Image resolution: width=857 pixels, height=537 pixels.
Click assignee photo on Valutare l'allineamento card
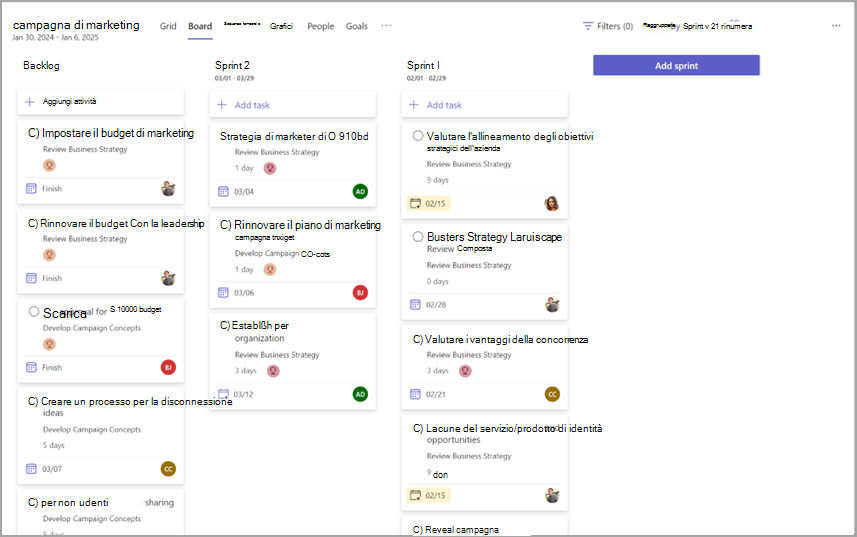(x=552, y=204)
